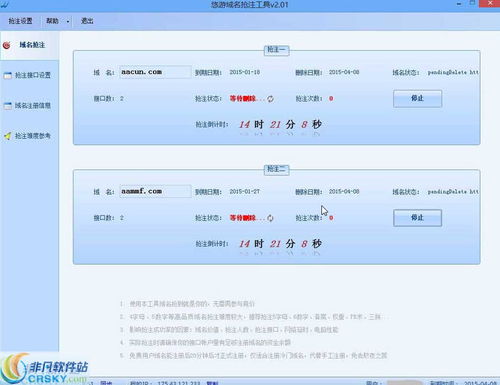Viewport: 500px width, 385px height.
Task: Open 抢注接口设置 in the sidebar
Action: [x=33, y=75]
